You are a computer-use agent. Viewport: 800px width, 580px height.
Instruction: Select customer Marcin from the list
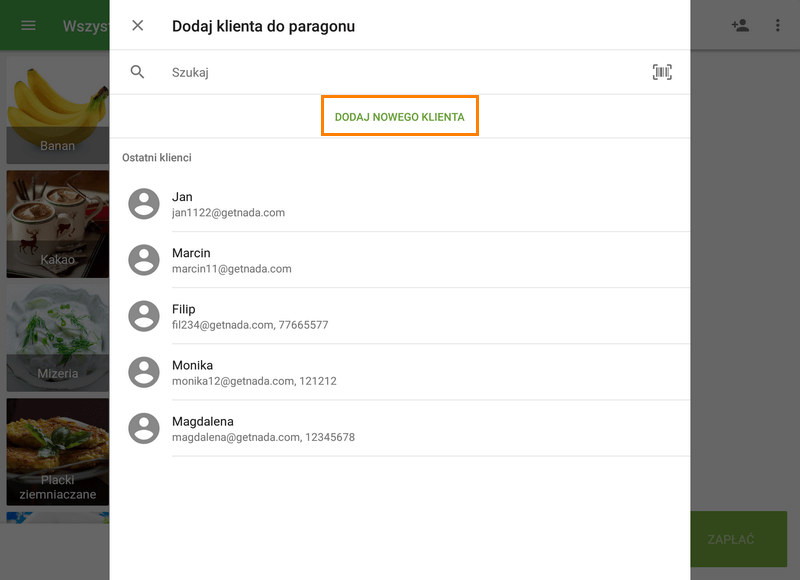coord(400,260)
